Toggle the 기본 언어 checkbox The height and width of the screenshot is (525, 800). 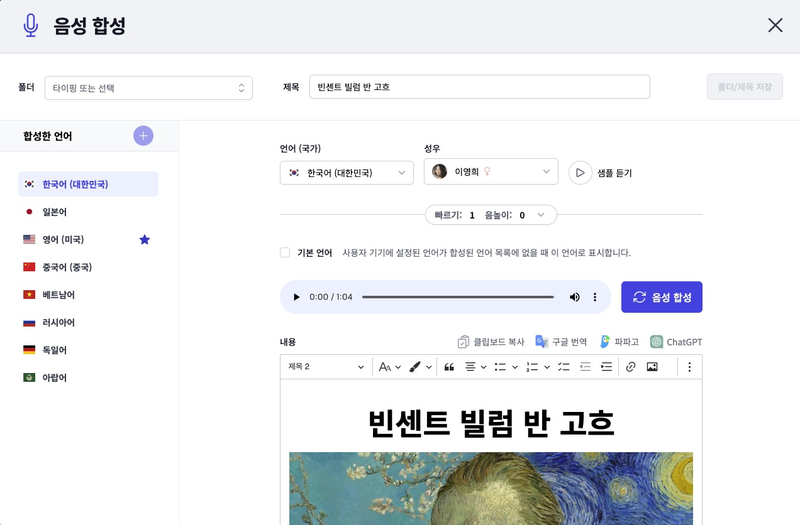[285, 253]
